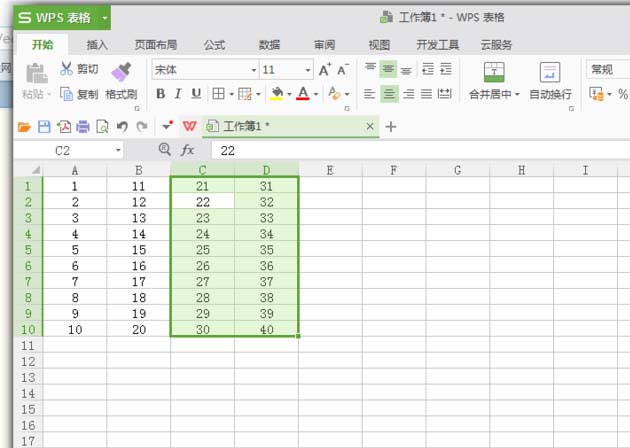The image size is (630, 448).
Task: Open the 宋体 font name dropdown
Action: tap(254, 70)
